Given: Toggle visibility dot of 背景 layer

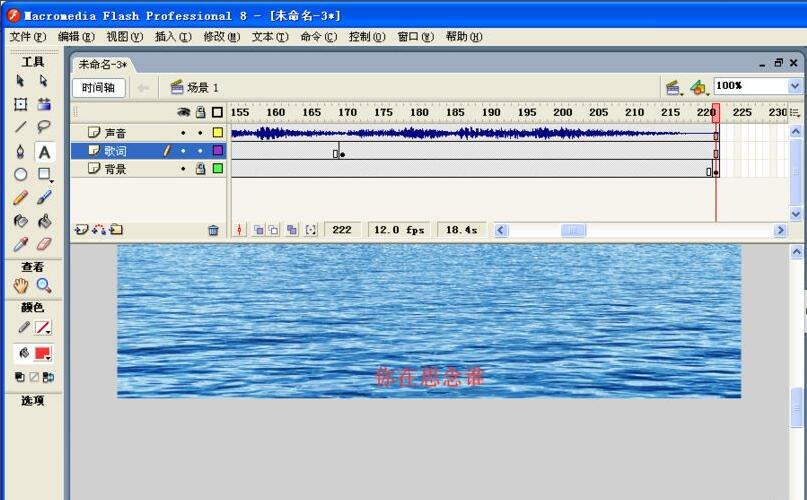Looking at the screenshot, I should (x=183, y=169).
